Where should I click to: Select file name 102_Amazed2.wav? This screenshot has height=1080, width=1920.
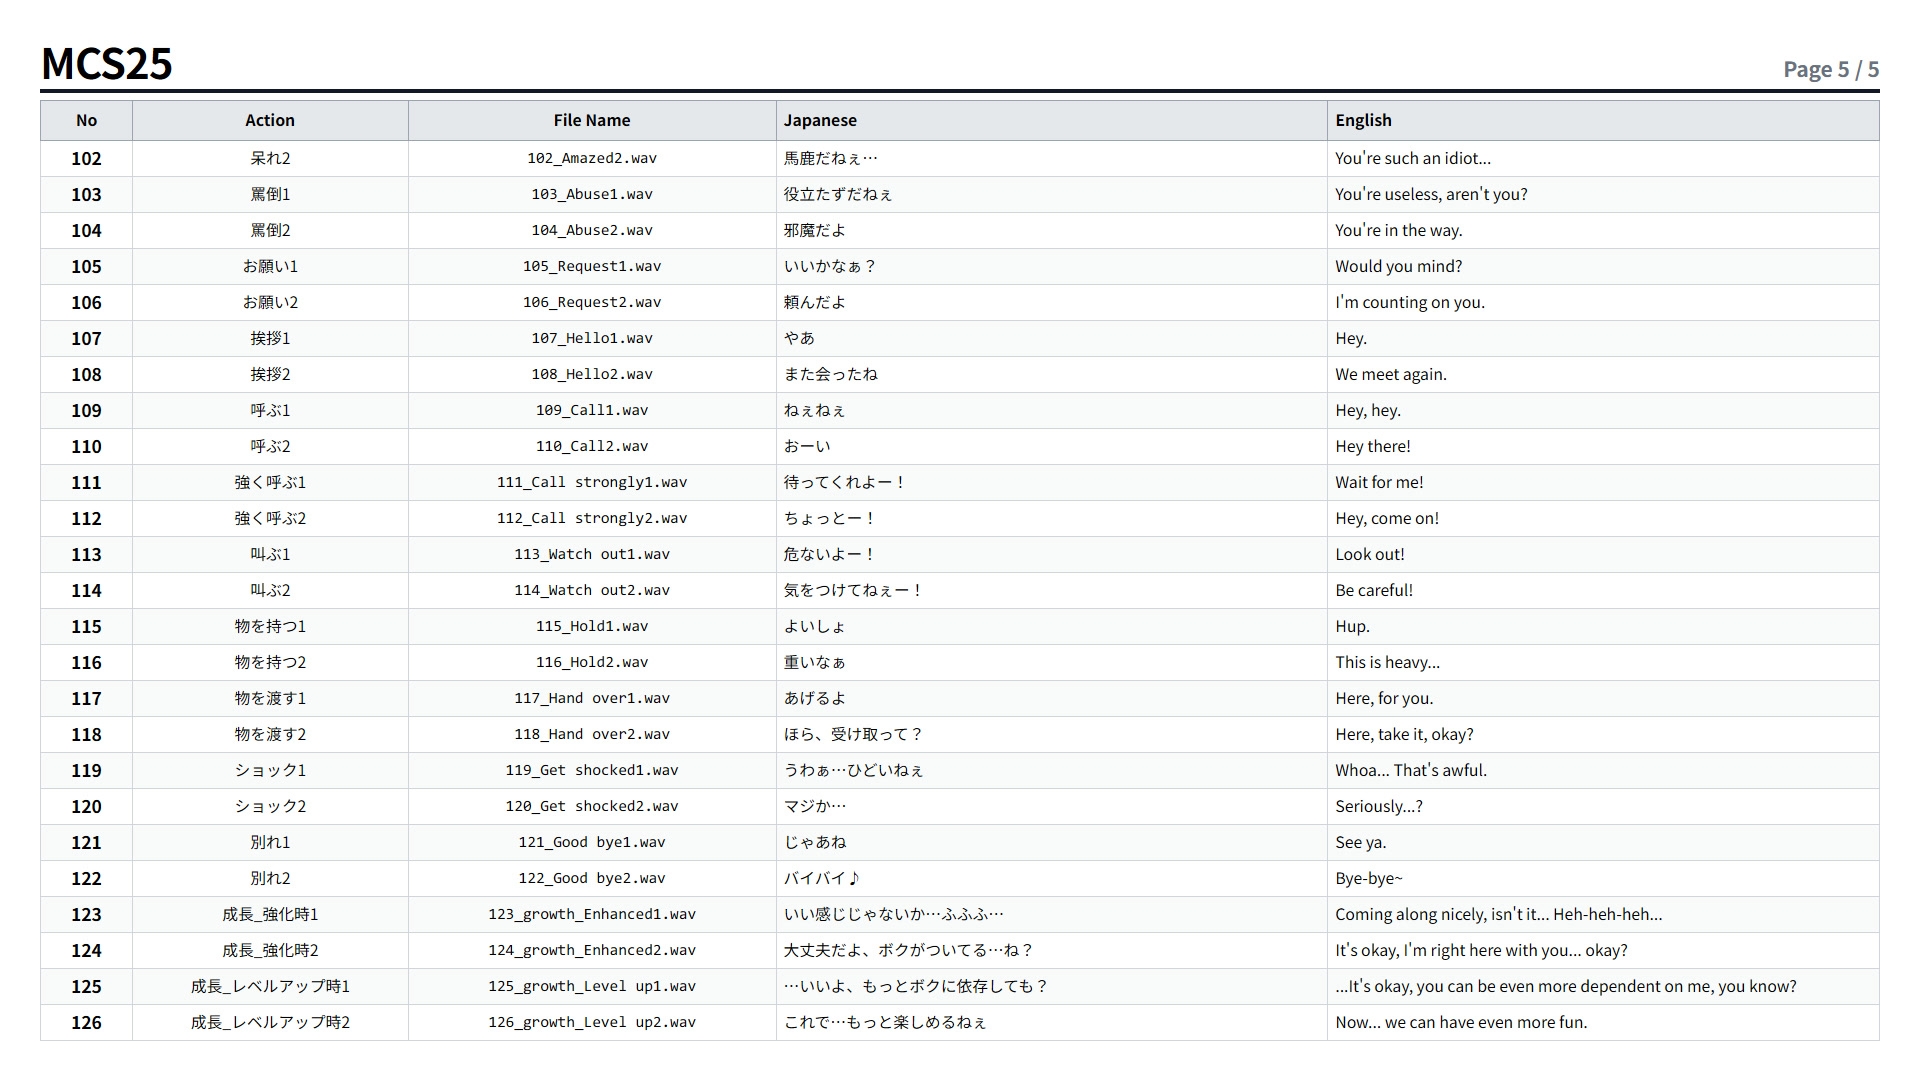click(592, 158)
